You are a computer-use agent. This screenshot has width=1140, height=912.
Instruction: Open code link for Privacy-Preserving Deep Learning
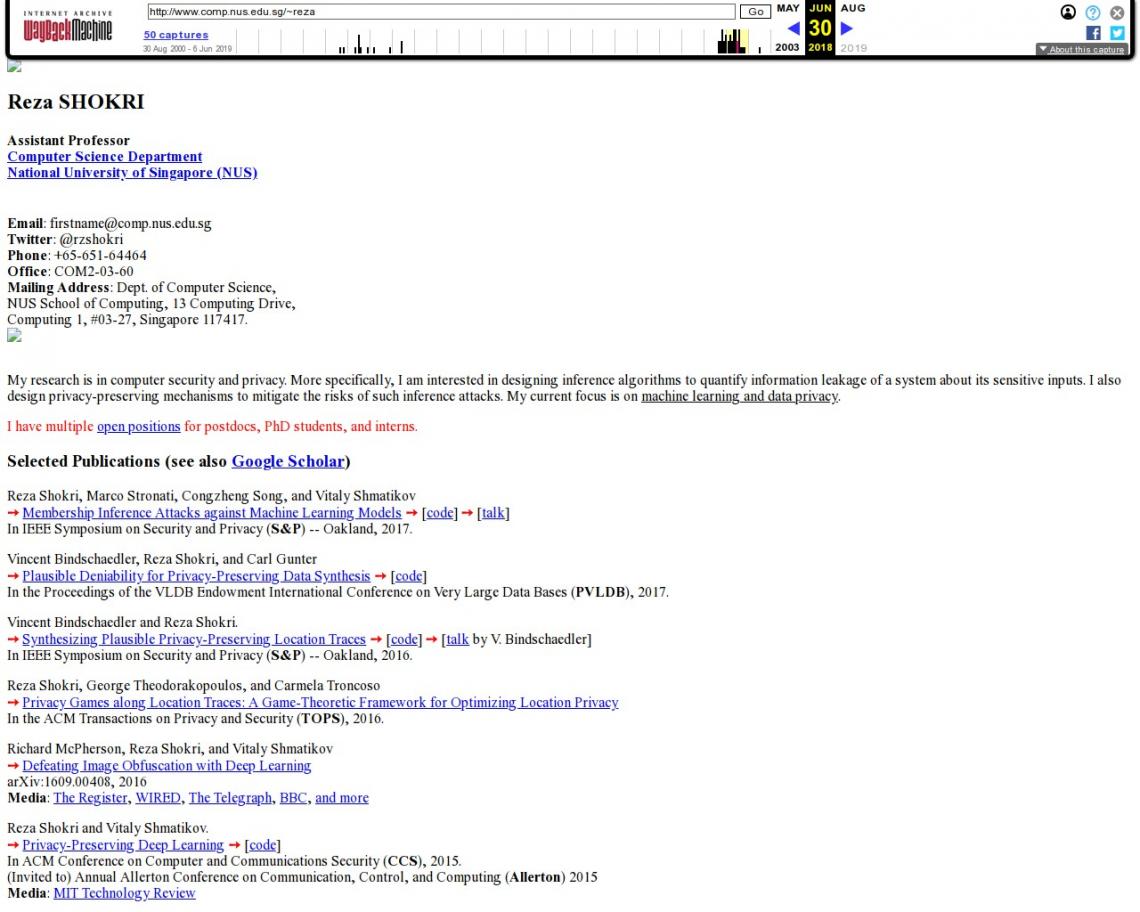(x=262, y=845)
